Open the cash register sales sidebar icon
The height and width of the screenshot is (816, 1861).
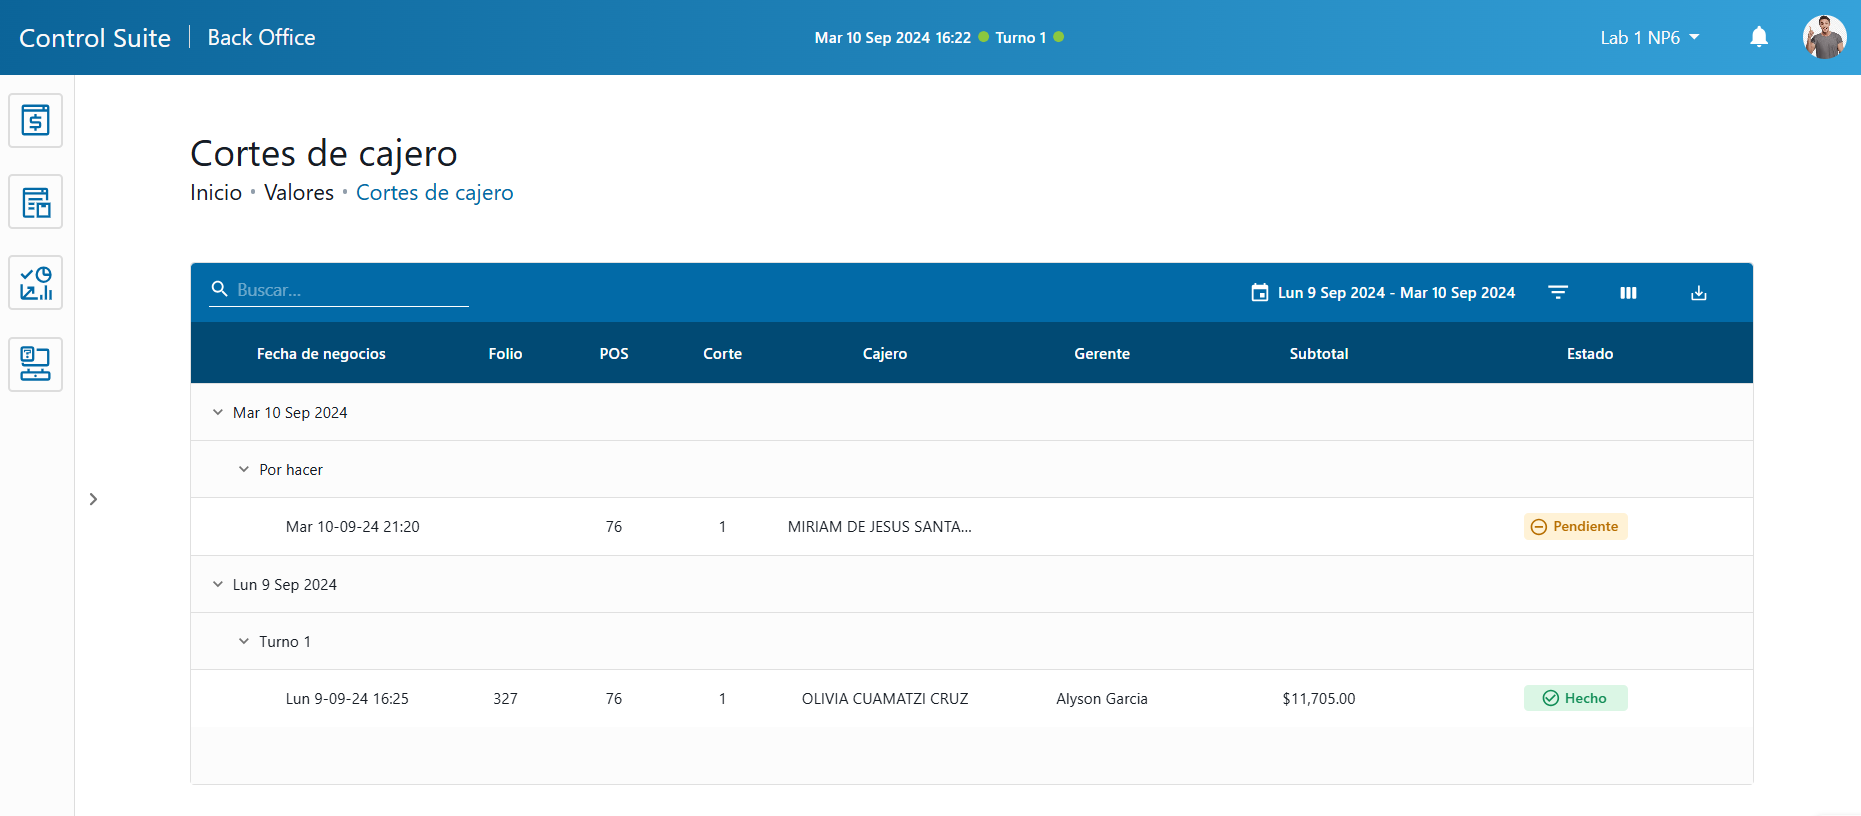click(36, 121)
